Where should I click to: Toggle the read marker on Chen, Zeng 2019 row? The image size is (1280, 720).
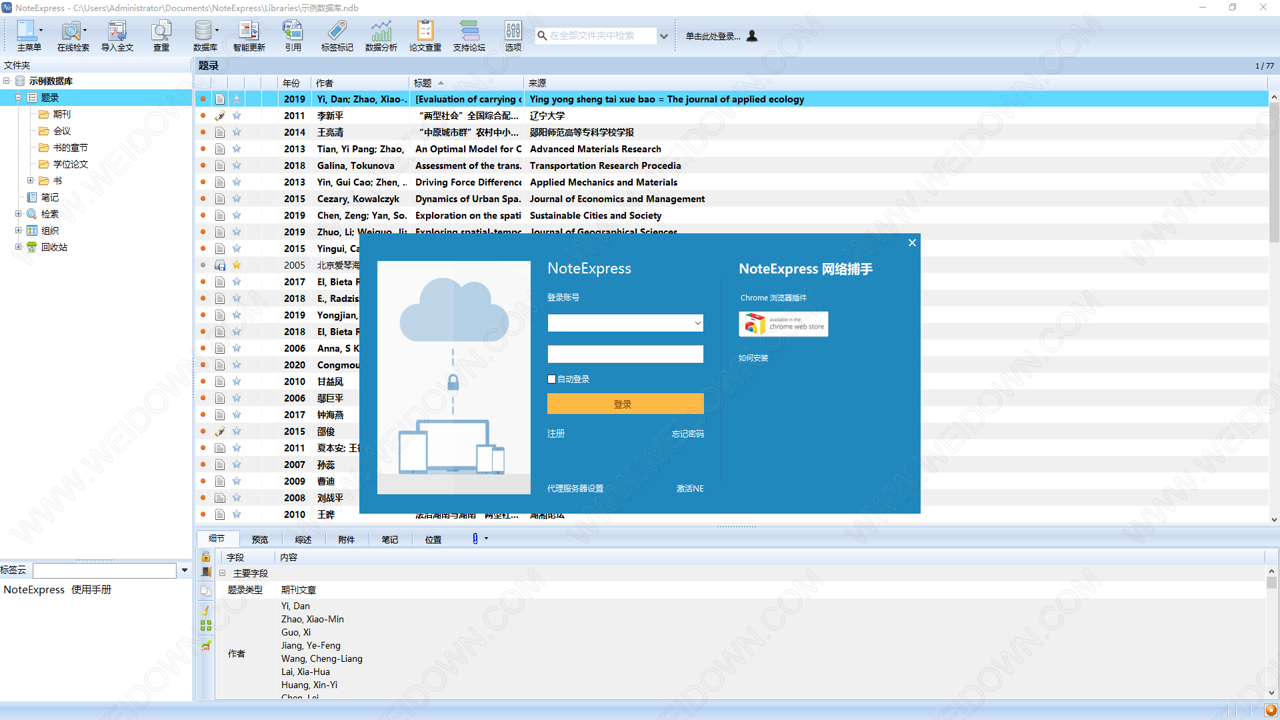[x=203, y=215]
